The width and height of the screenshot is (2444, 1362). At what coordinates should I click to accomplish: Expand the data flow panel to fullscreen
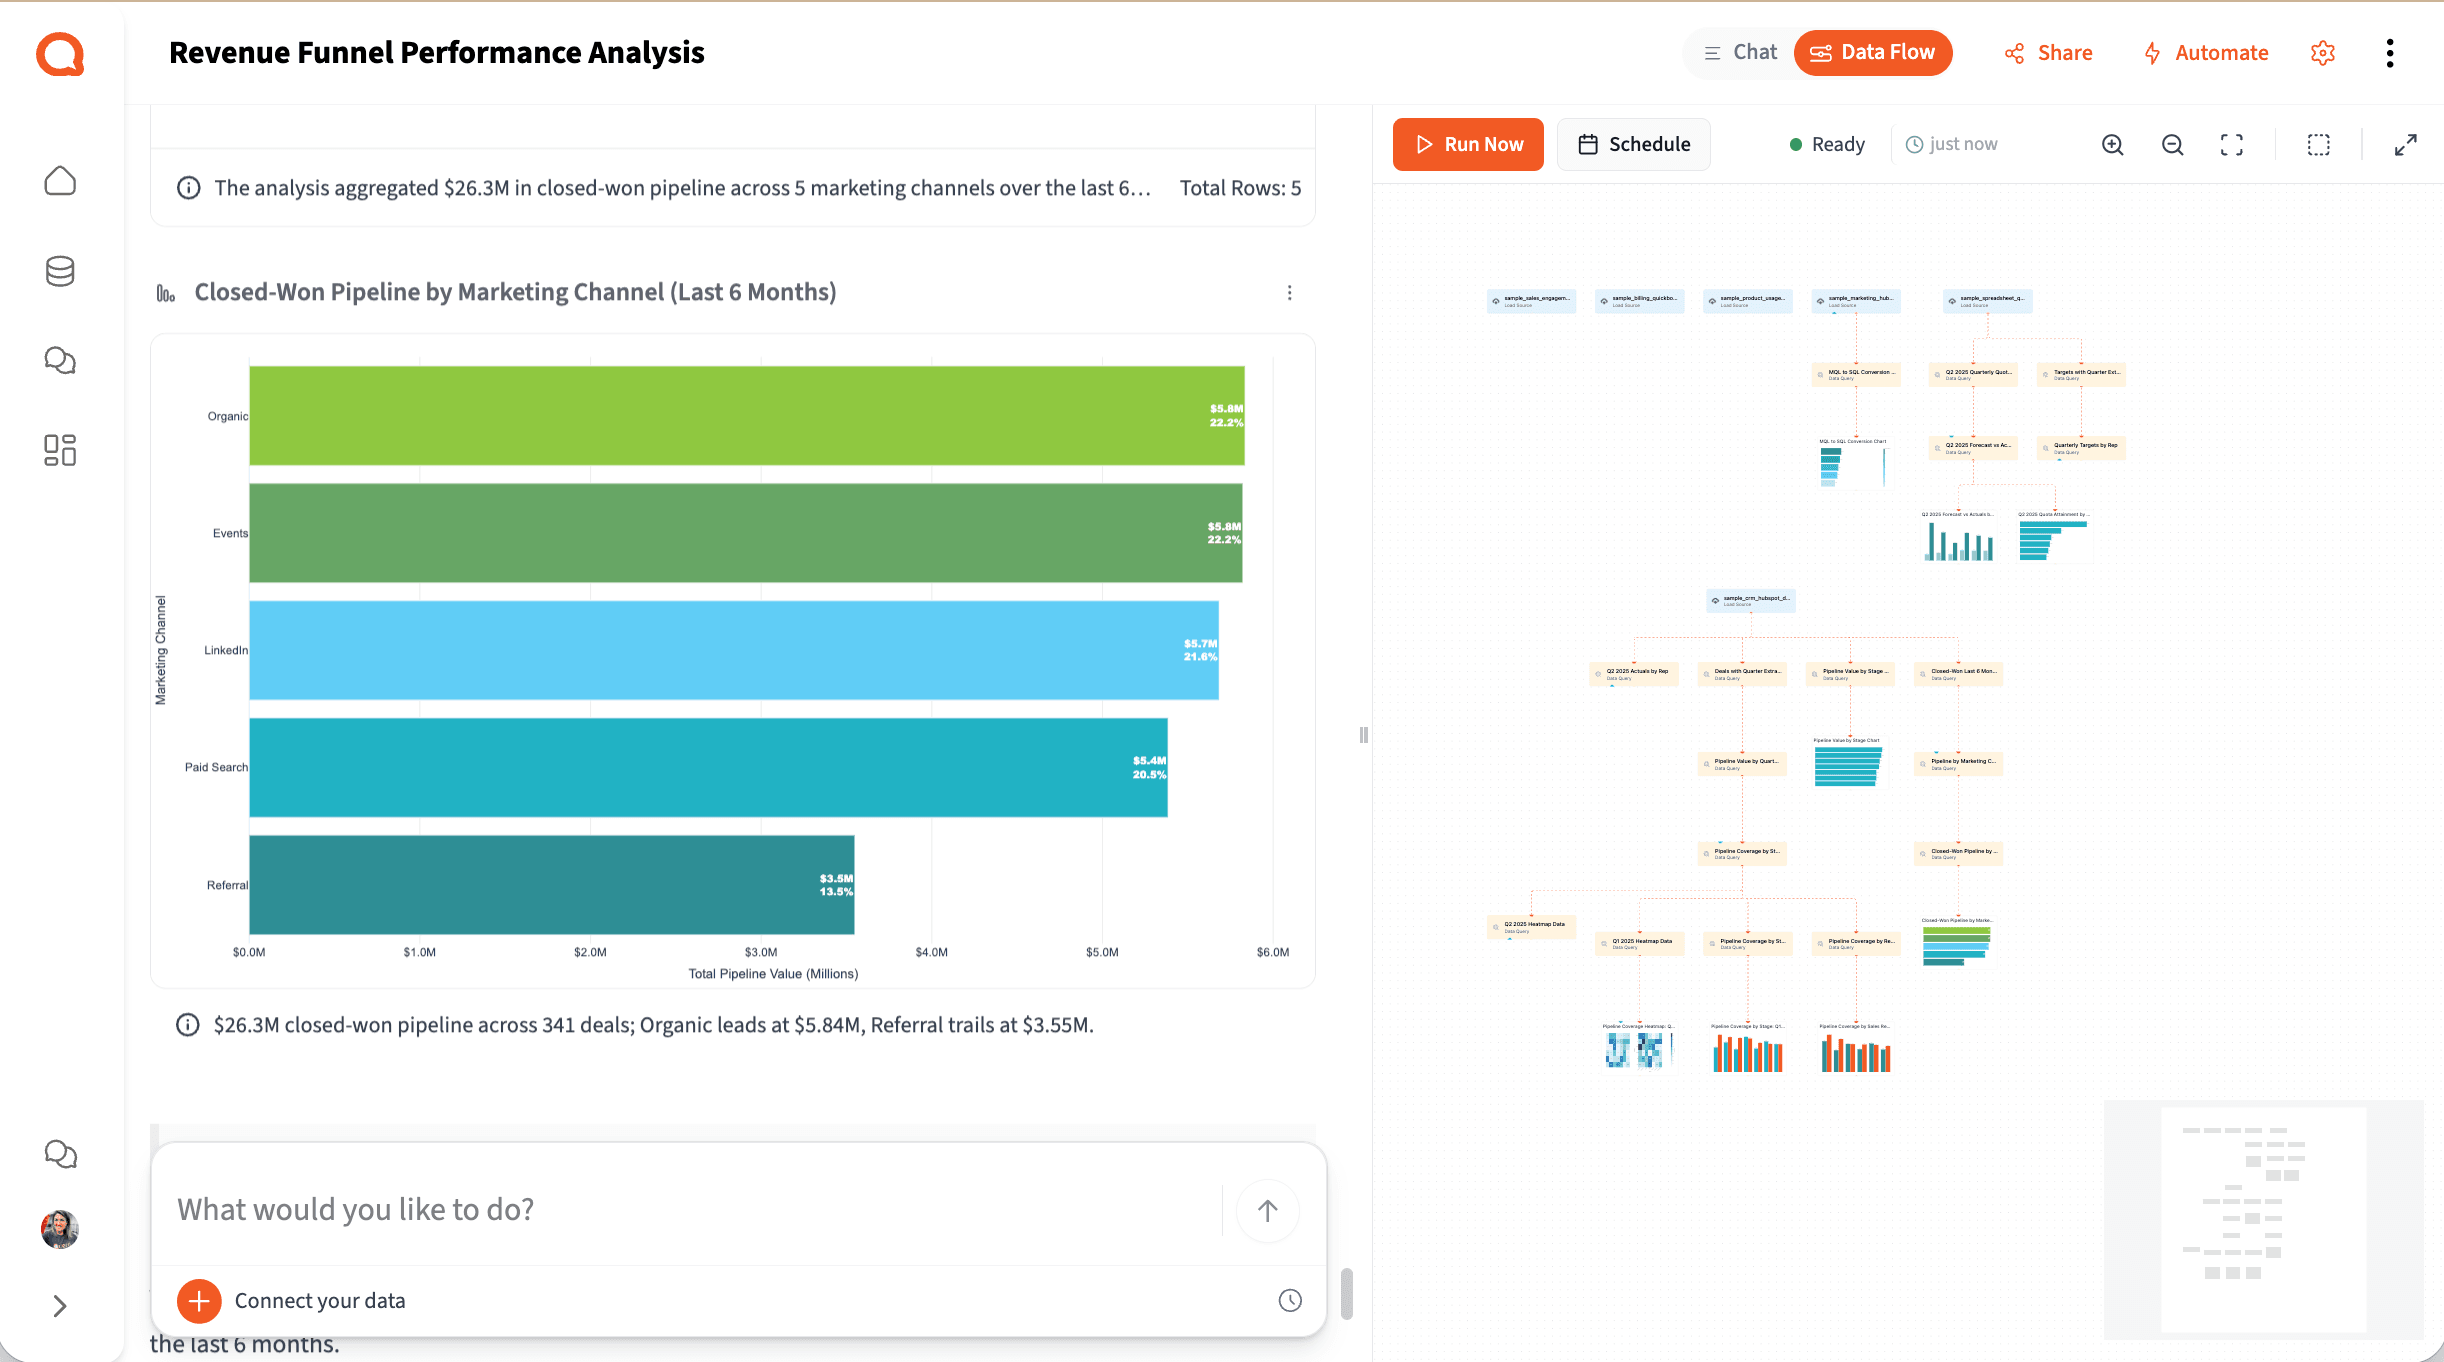[2405, 144]
